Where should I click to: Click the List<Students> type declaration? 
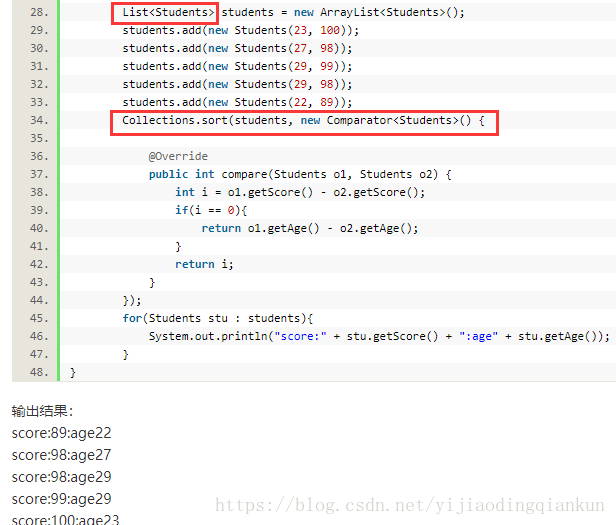[168, 13]
